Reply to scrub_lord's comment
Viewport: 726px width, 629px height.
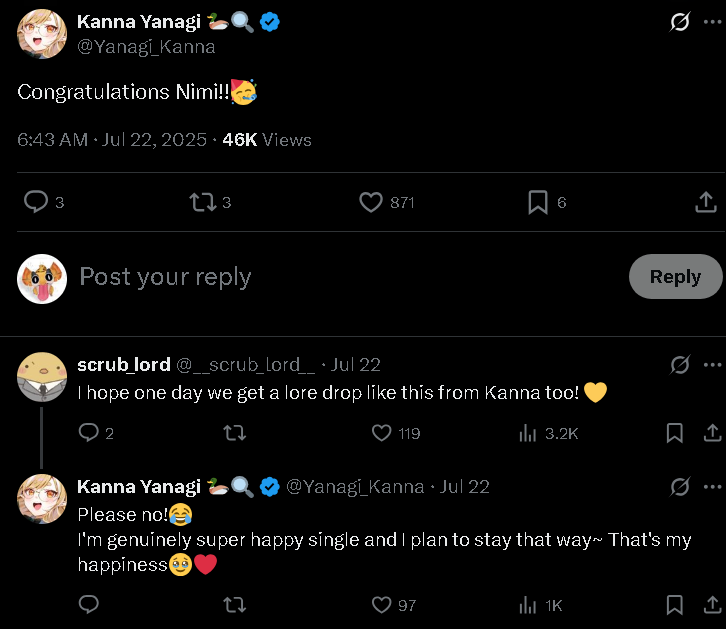[89, 433]
